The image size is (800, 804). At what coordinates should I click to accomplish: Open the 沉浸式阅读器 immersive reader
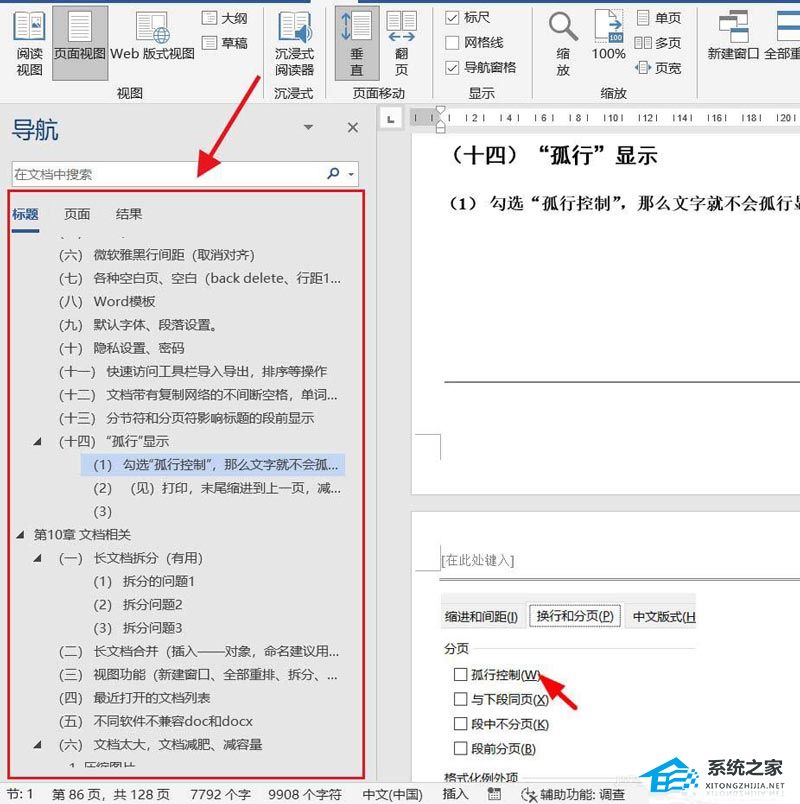(x=294, y=44)
